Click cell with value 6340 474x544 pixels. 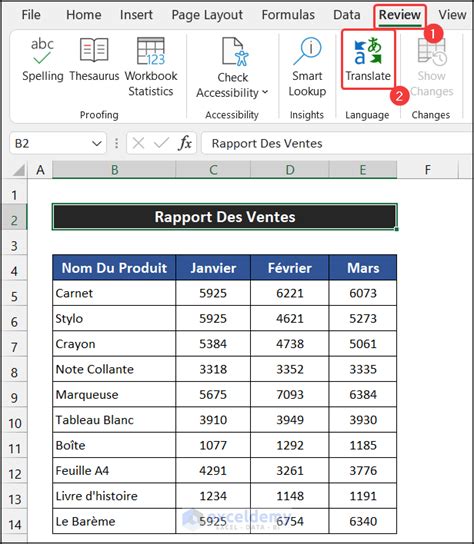coord(363,521)
